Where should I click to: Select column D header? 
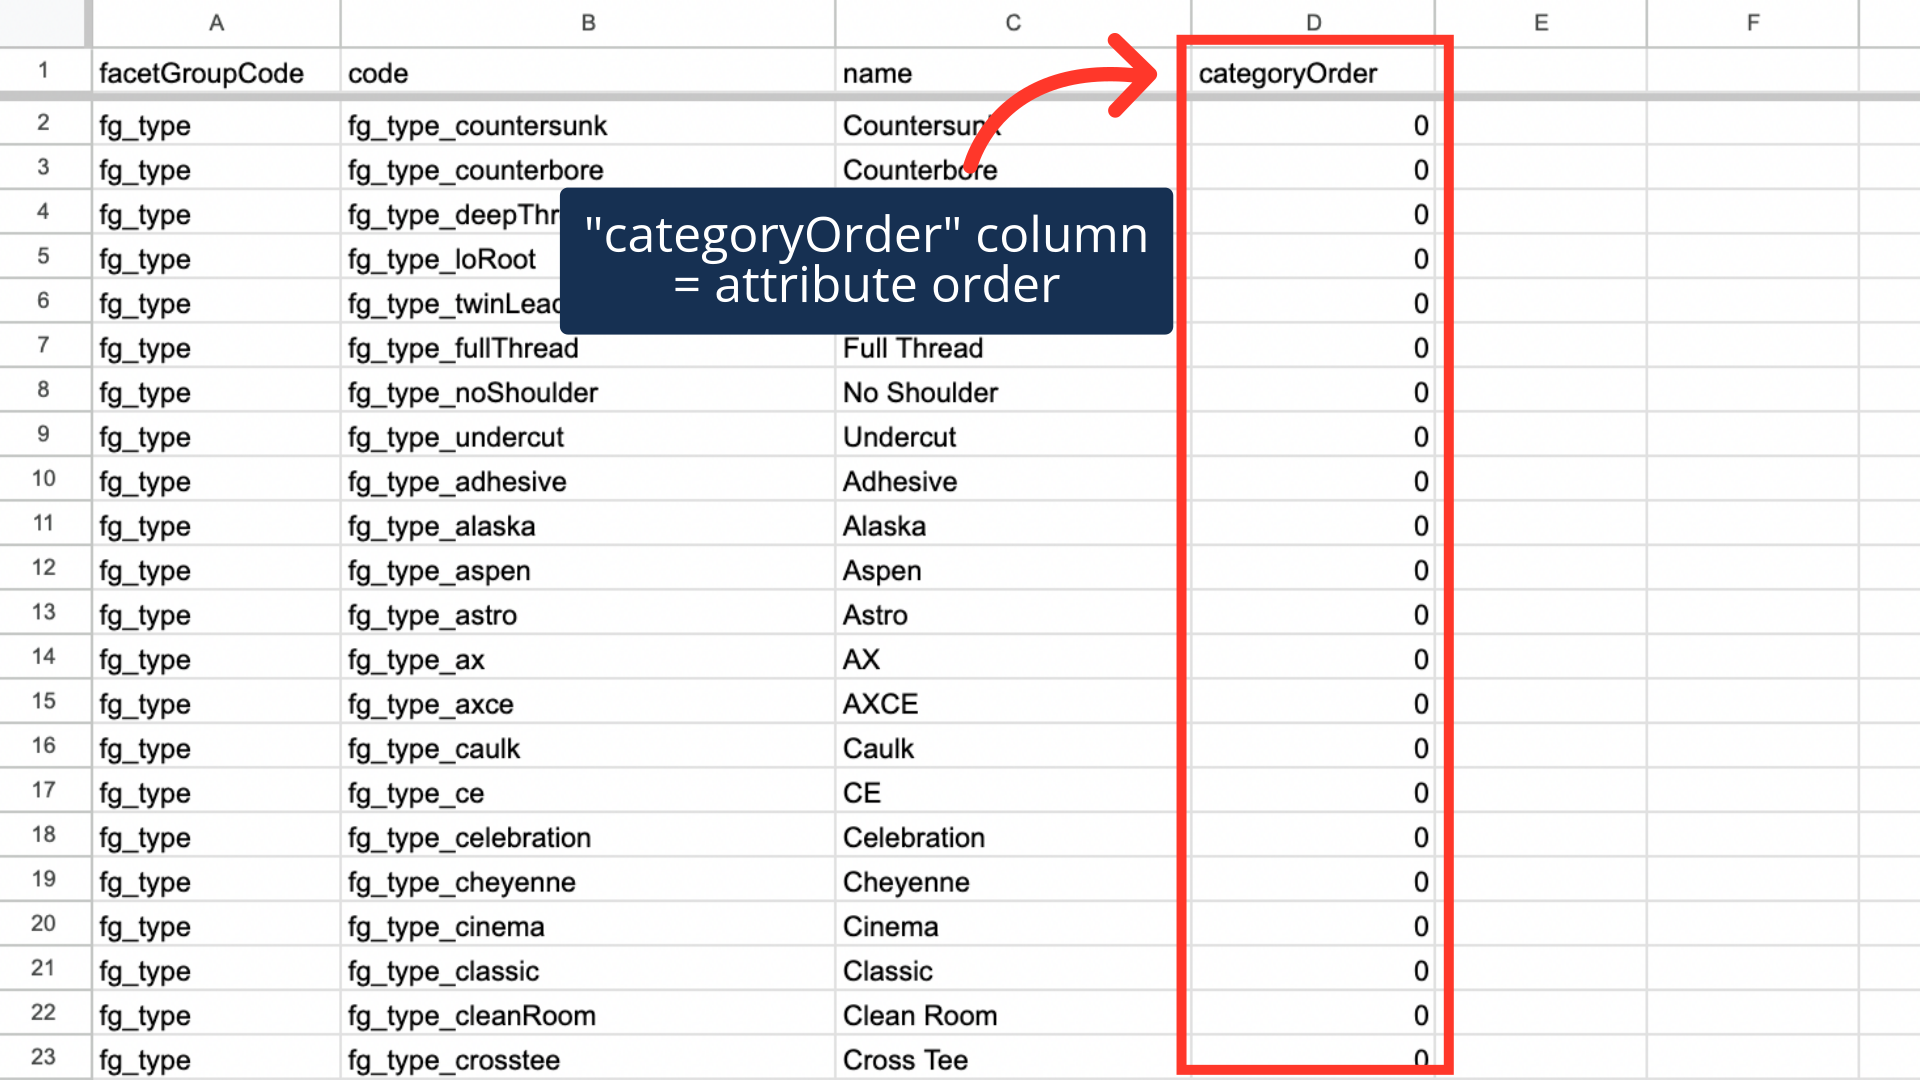[x=1312, y=22]
